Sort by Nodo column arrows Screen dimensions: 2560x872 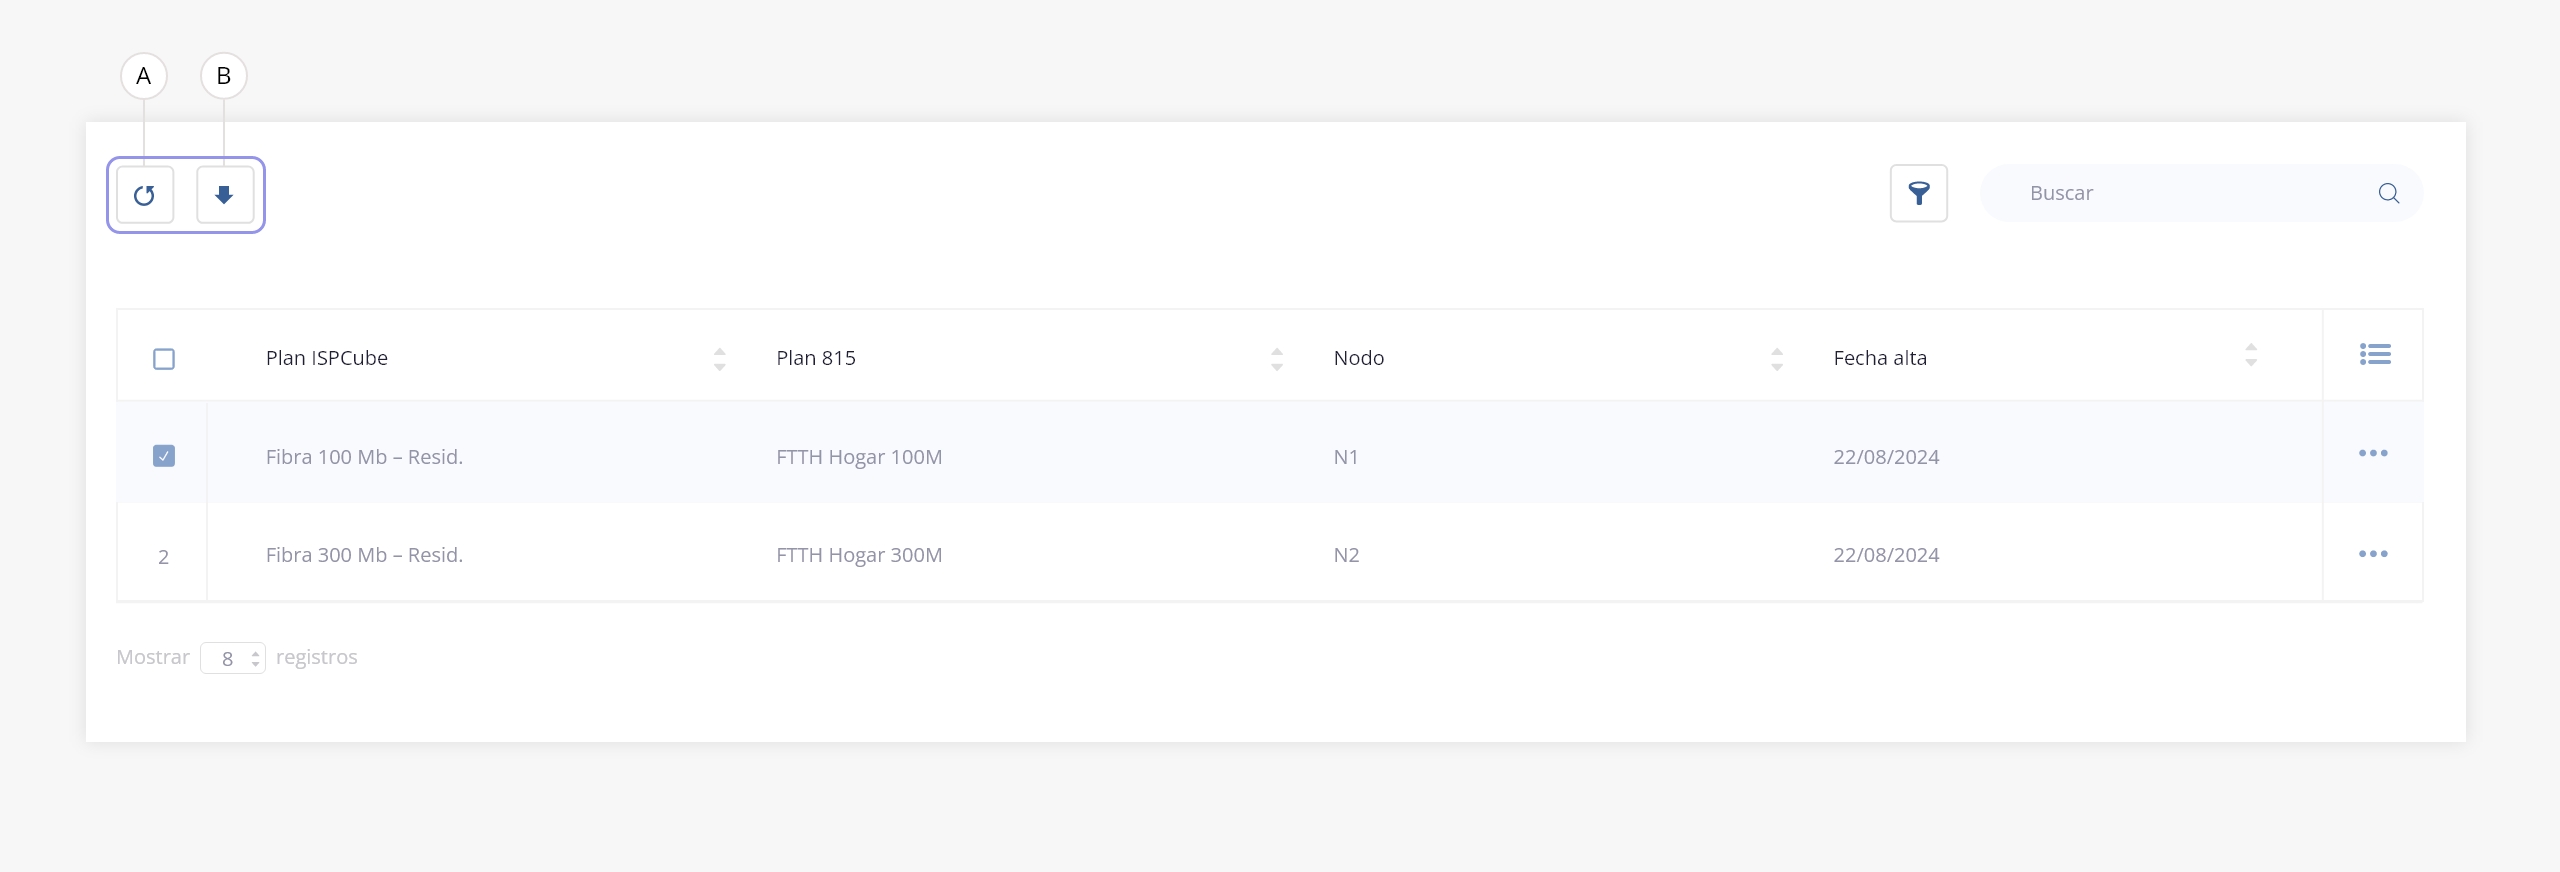click(x=1776, y=359)
